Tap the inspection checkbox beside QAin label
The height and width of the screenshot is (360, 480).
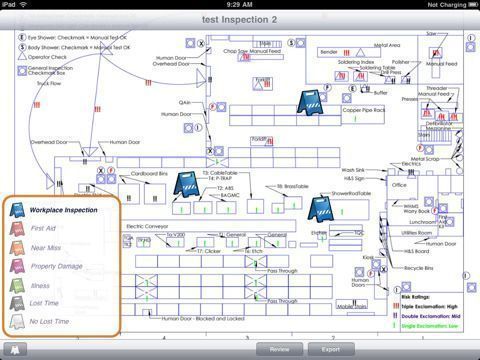tap(221, 107)
